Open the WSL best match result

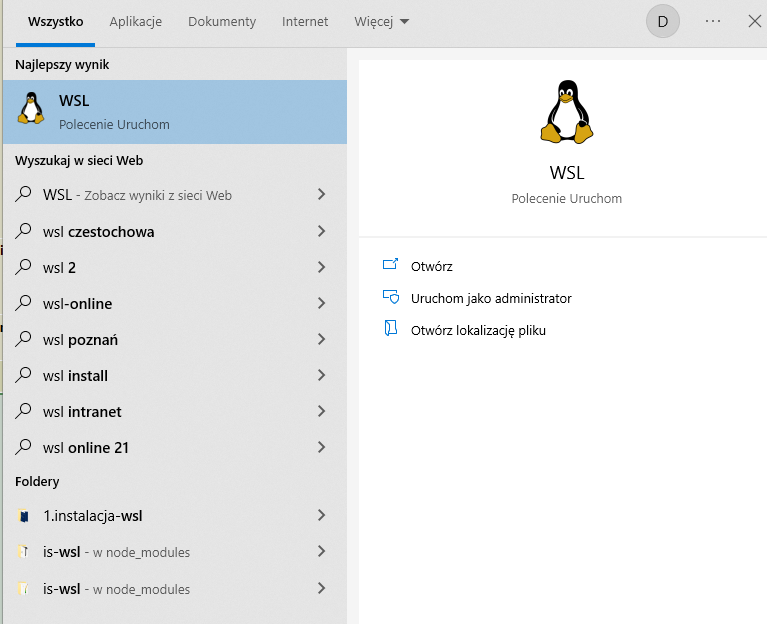click(175, 112)
